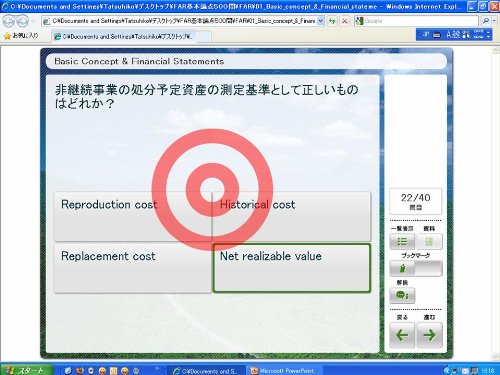The height and width of the screenshot is (375, 500).
Task: Expand the quick launch overflow chevron
Action: (x=157, y=369)
